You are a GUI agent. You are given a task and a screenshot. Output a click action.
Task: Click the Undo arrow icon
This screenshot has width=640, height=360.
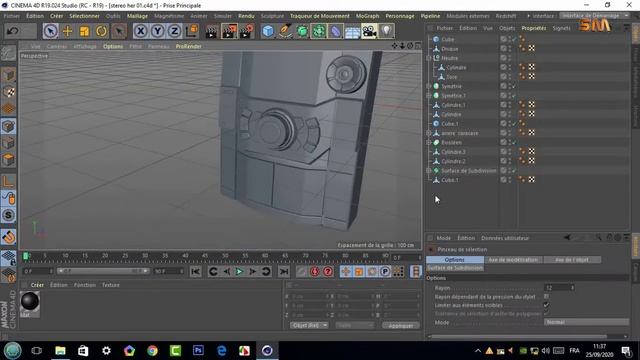[13, 31]
